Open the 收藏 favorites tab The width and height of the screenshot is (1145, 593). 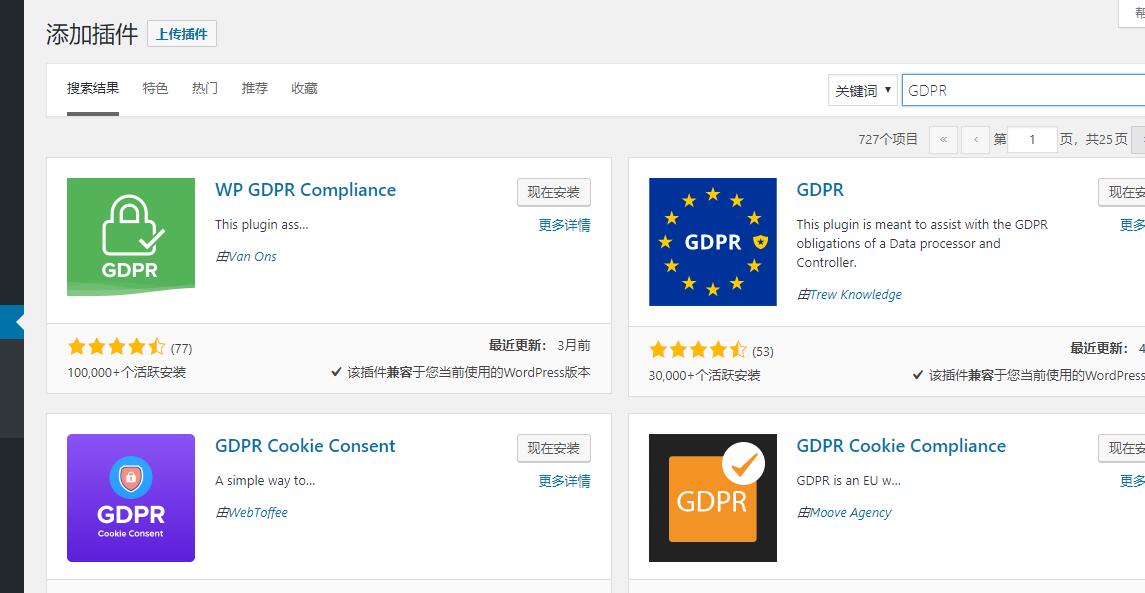coord(305,88)
